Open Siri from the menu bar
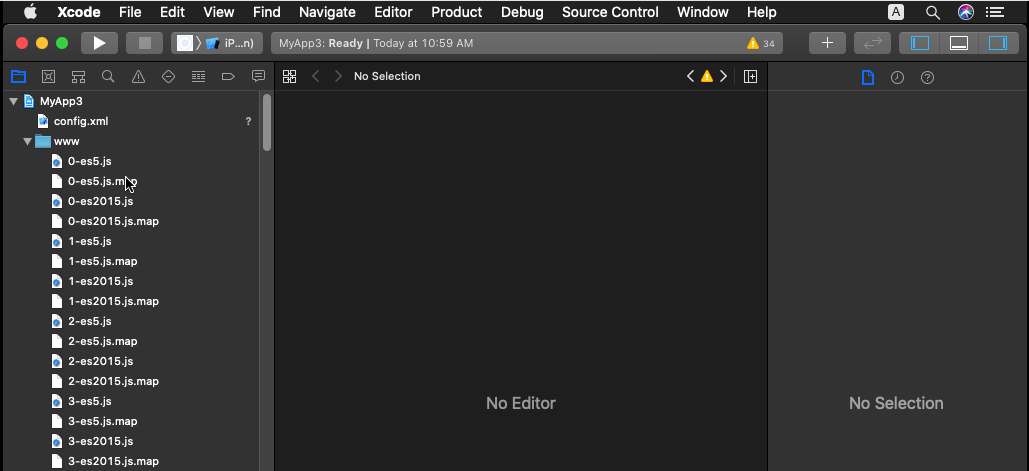 coord(965,12)
